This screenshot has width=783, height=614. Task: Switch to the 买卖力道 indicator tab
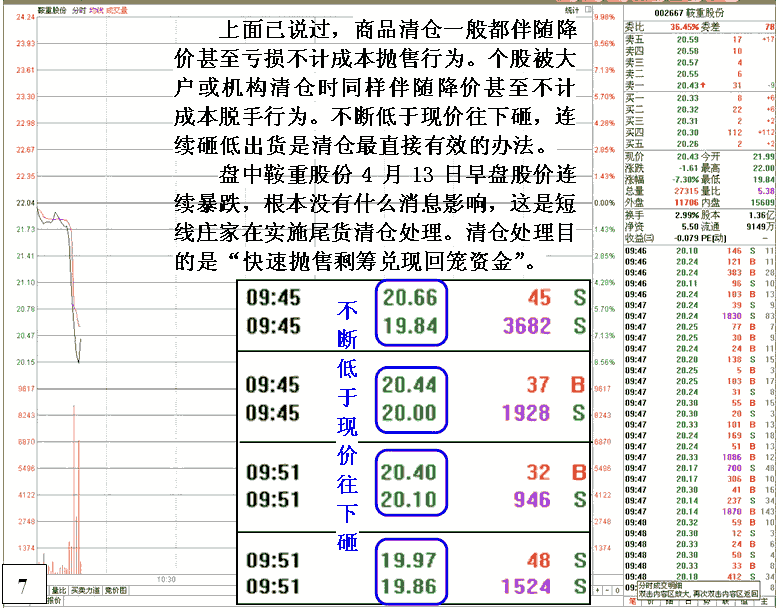point(85,591)
